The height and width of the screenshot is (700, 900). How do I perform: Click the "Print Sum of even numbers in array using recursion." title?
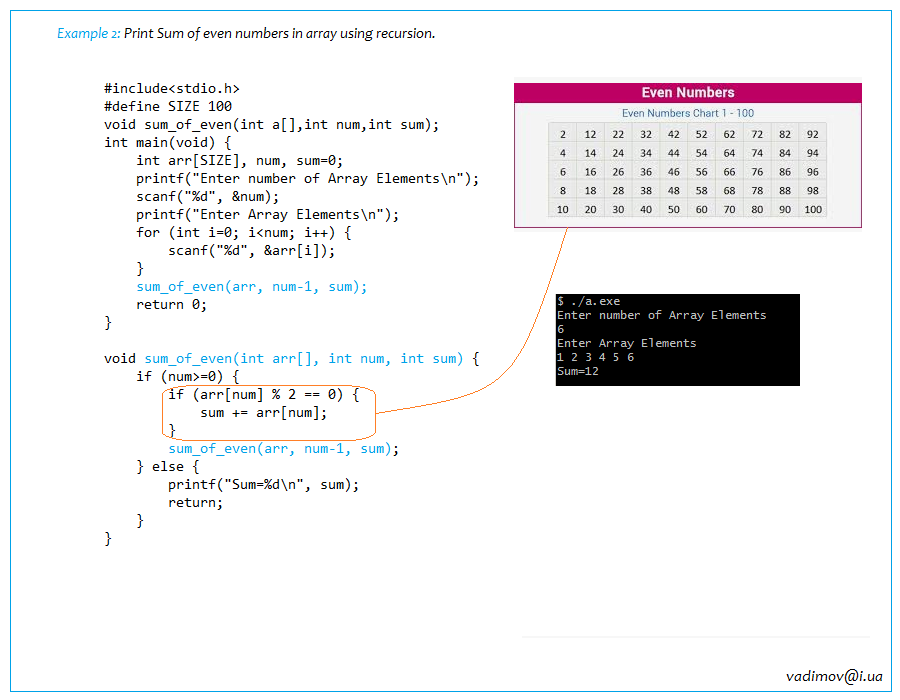(280, 34)
